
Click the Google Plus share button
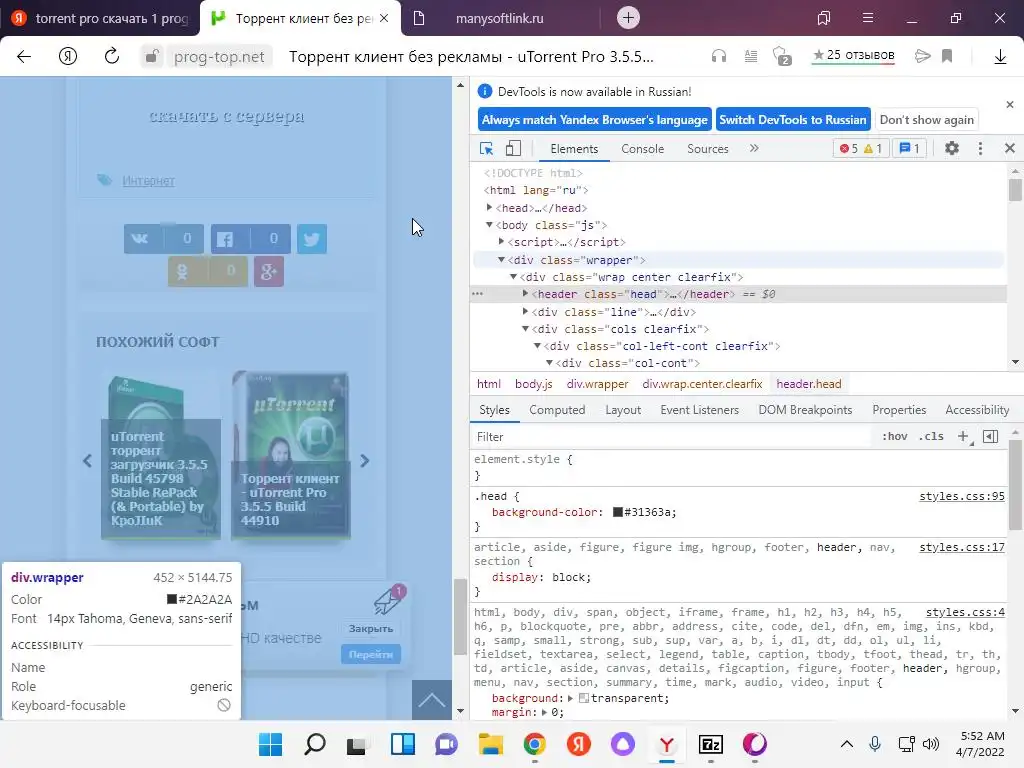268,272
